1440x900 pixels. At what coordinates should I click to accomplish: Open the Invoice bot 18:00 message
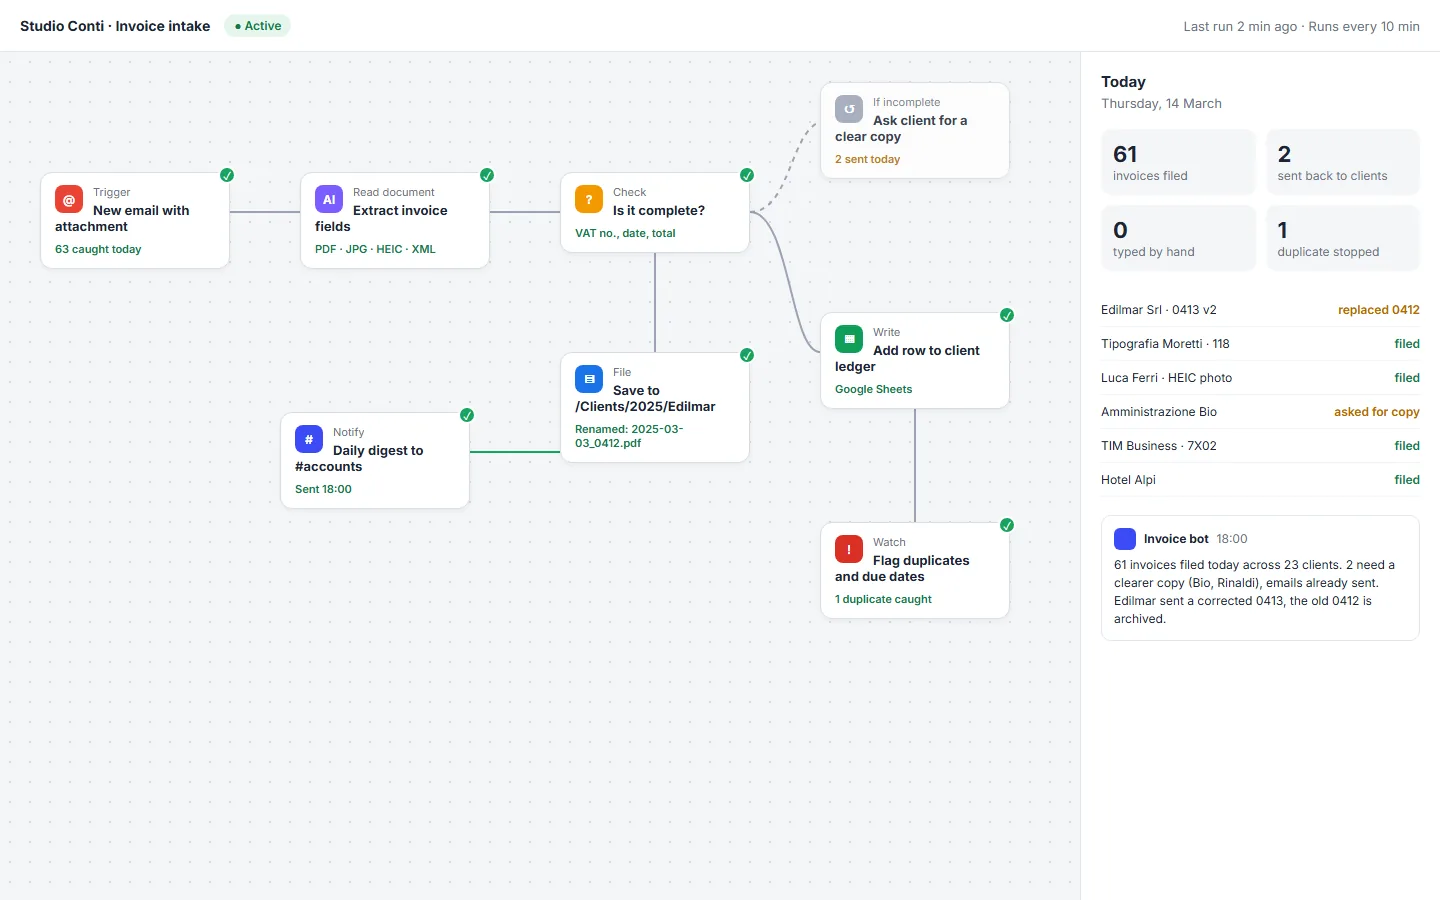pyautogui.click(x=1260, y=578)
